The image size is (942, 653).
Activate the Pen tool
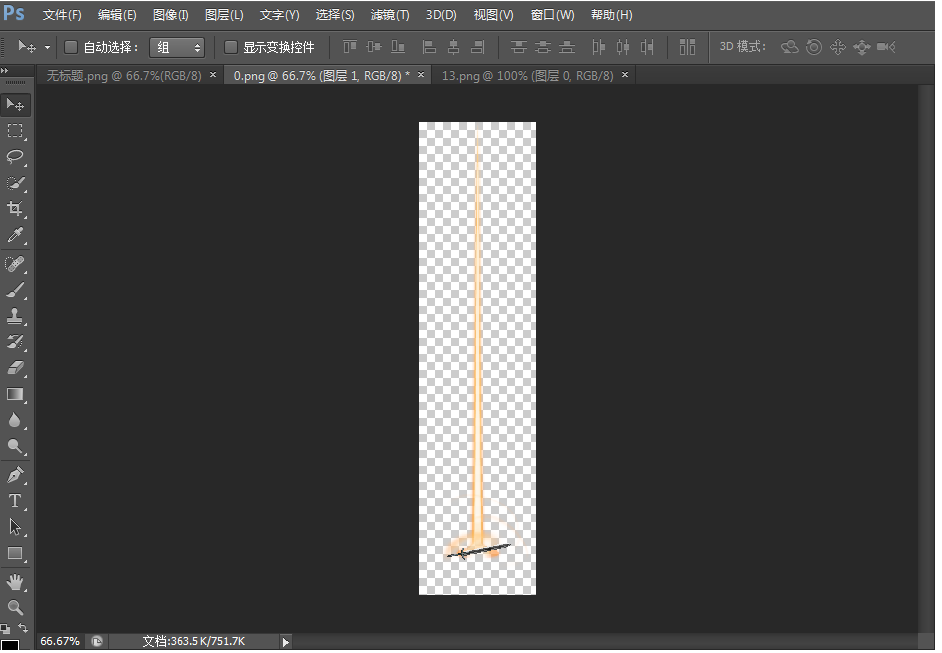tap(16, 474)
